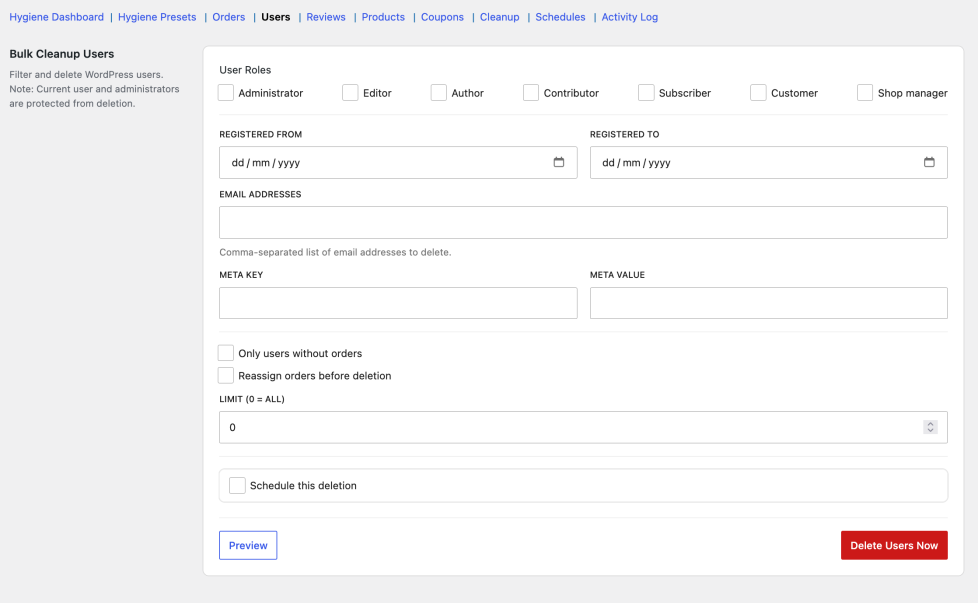Switch to the Products tab
Image resolution: width=978 pixels, height=603 pixels.
383,17
